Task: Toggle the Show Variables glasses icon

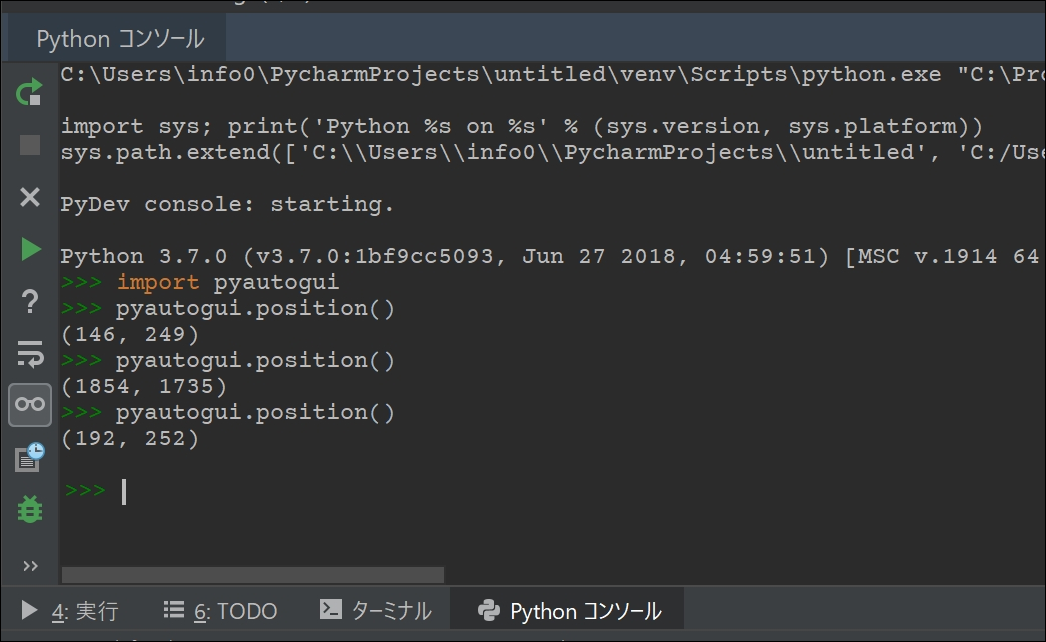Action: point(30,404)
